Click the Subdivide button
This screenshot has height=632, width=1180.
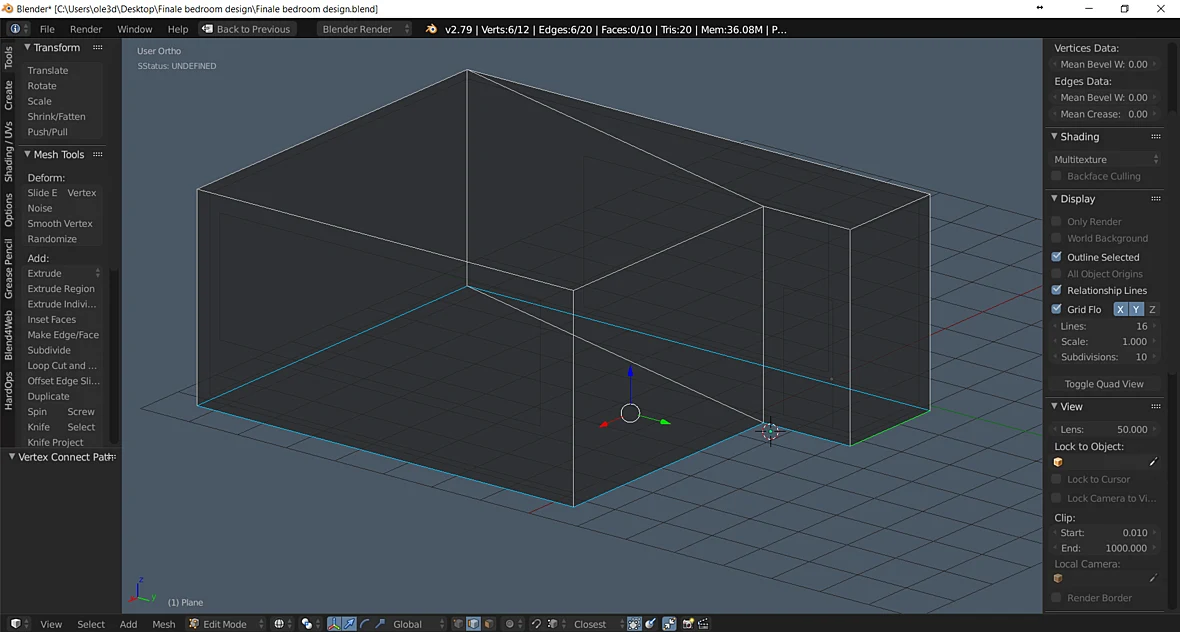[x=50, y=350]
